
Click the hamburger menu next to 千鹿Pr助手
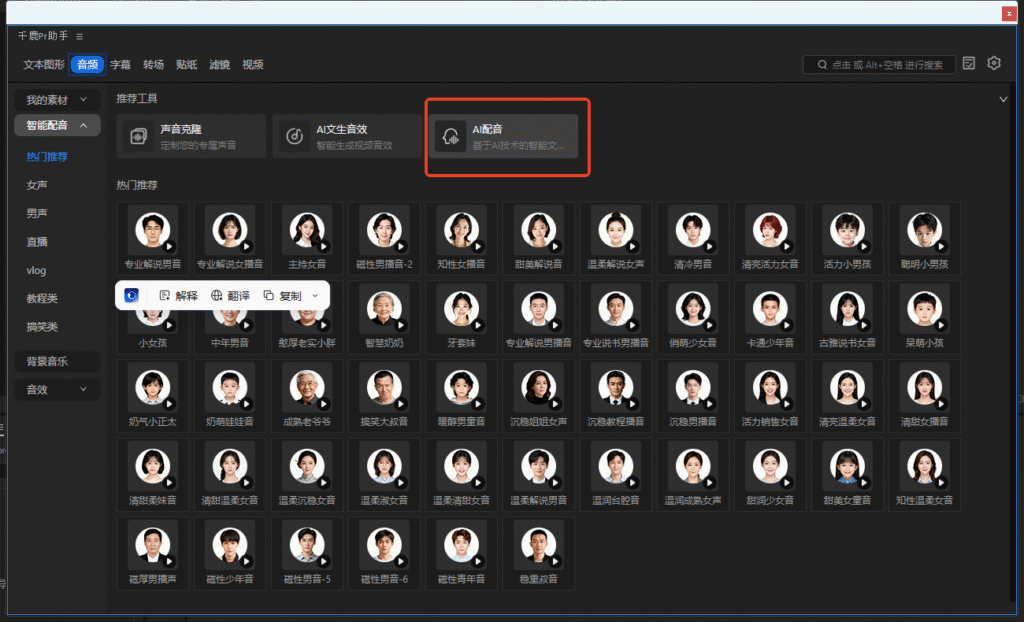click(x=79, y=36)
